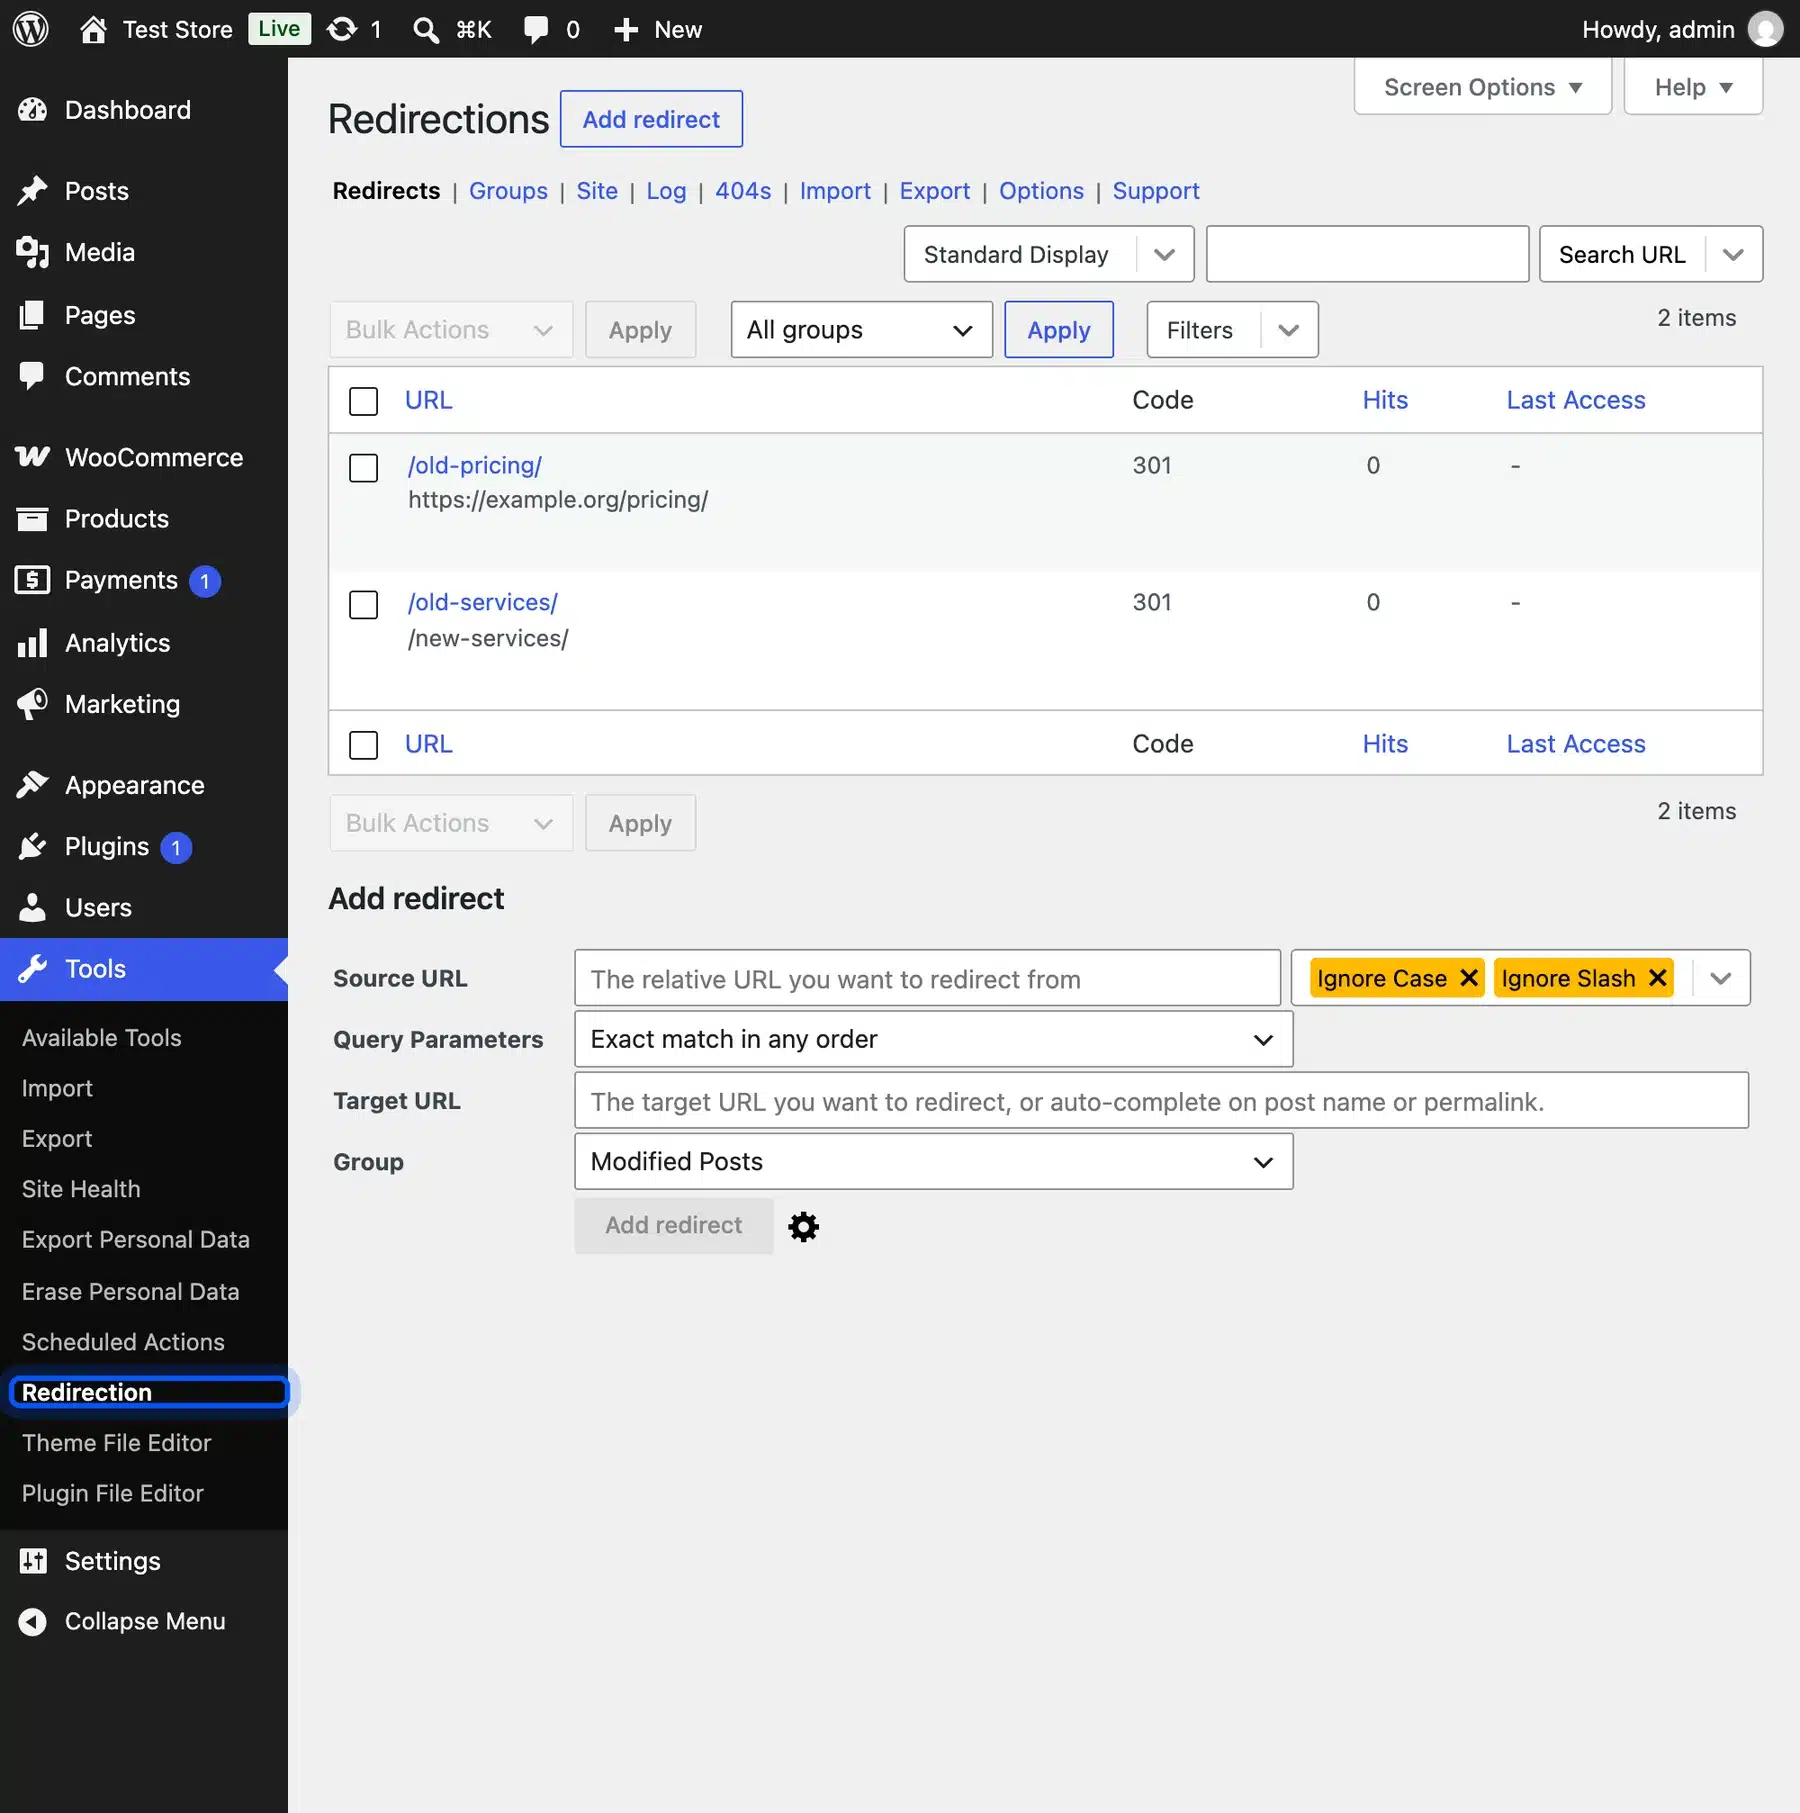Image resolution: width=1800 pixels, height=1813 pixels.
Task: Click the Dashboard gauge icon
Action: [32, 110]
